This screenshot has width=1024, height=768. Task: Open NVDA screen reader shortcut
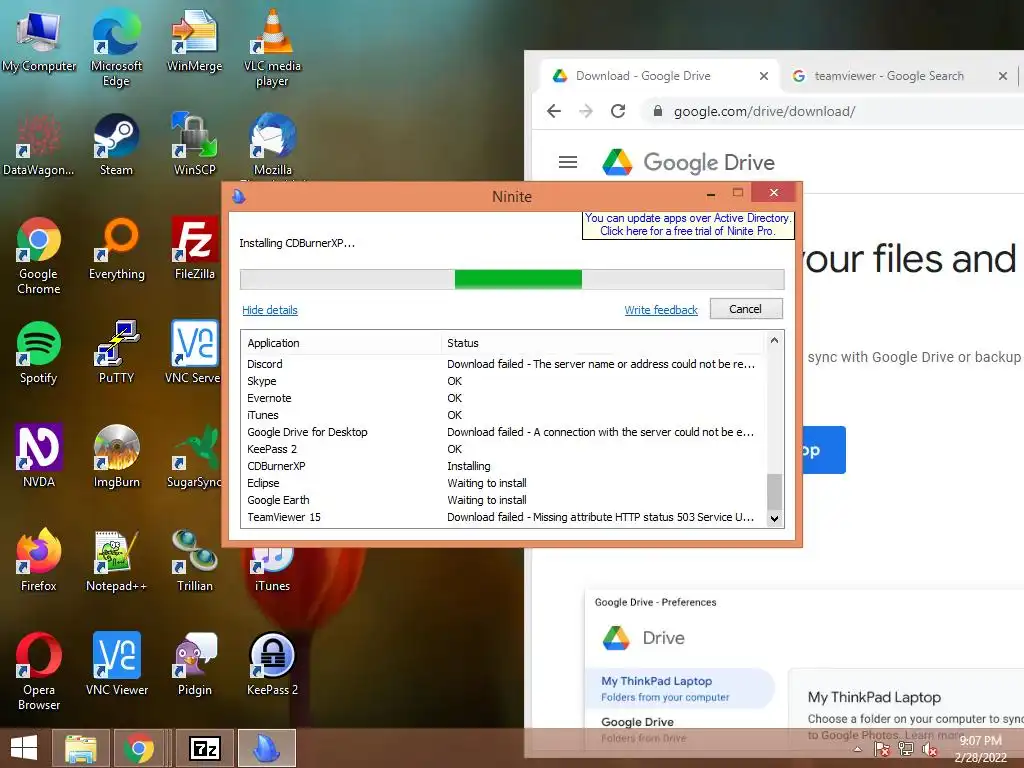(39, 456)
